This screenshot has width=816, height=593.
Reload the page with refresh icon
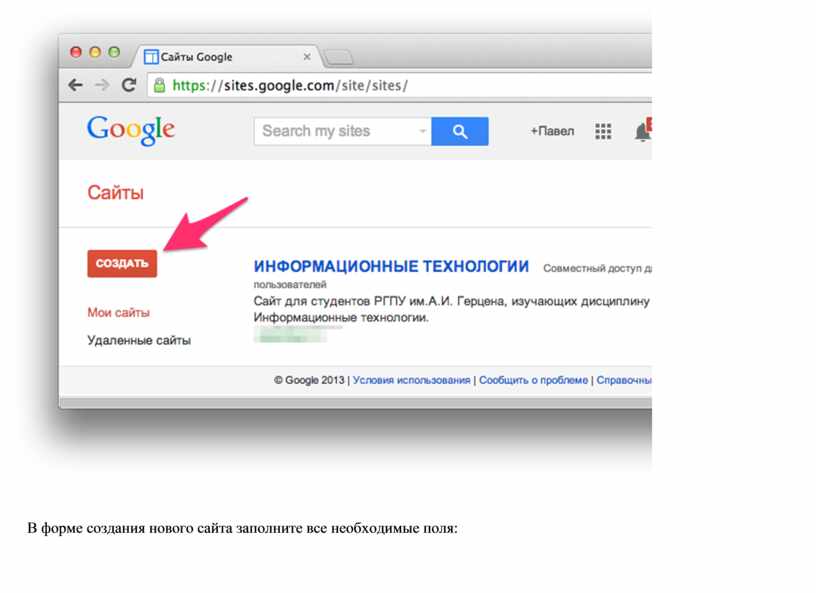pos(129,85)
